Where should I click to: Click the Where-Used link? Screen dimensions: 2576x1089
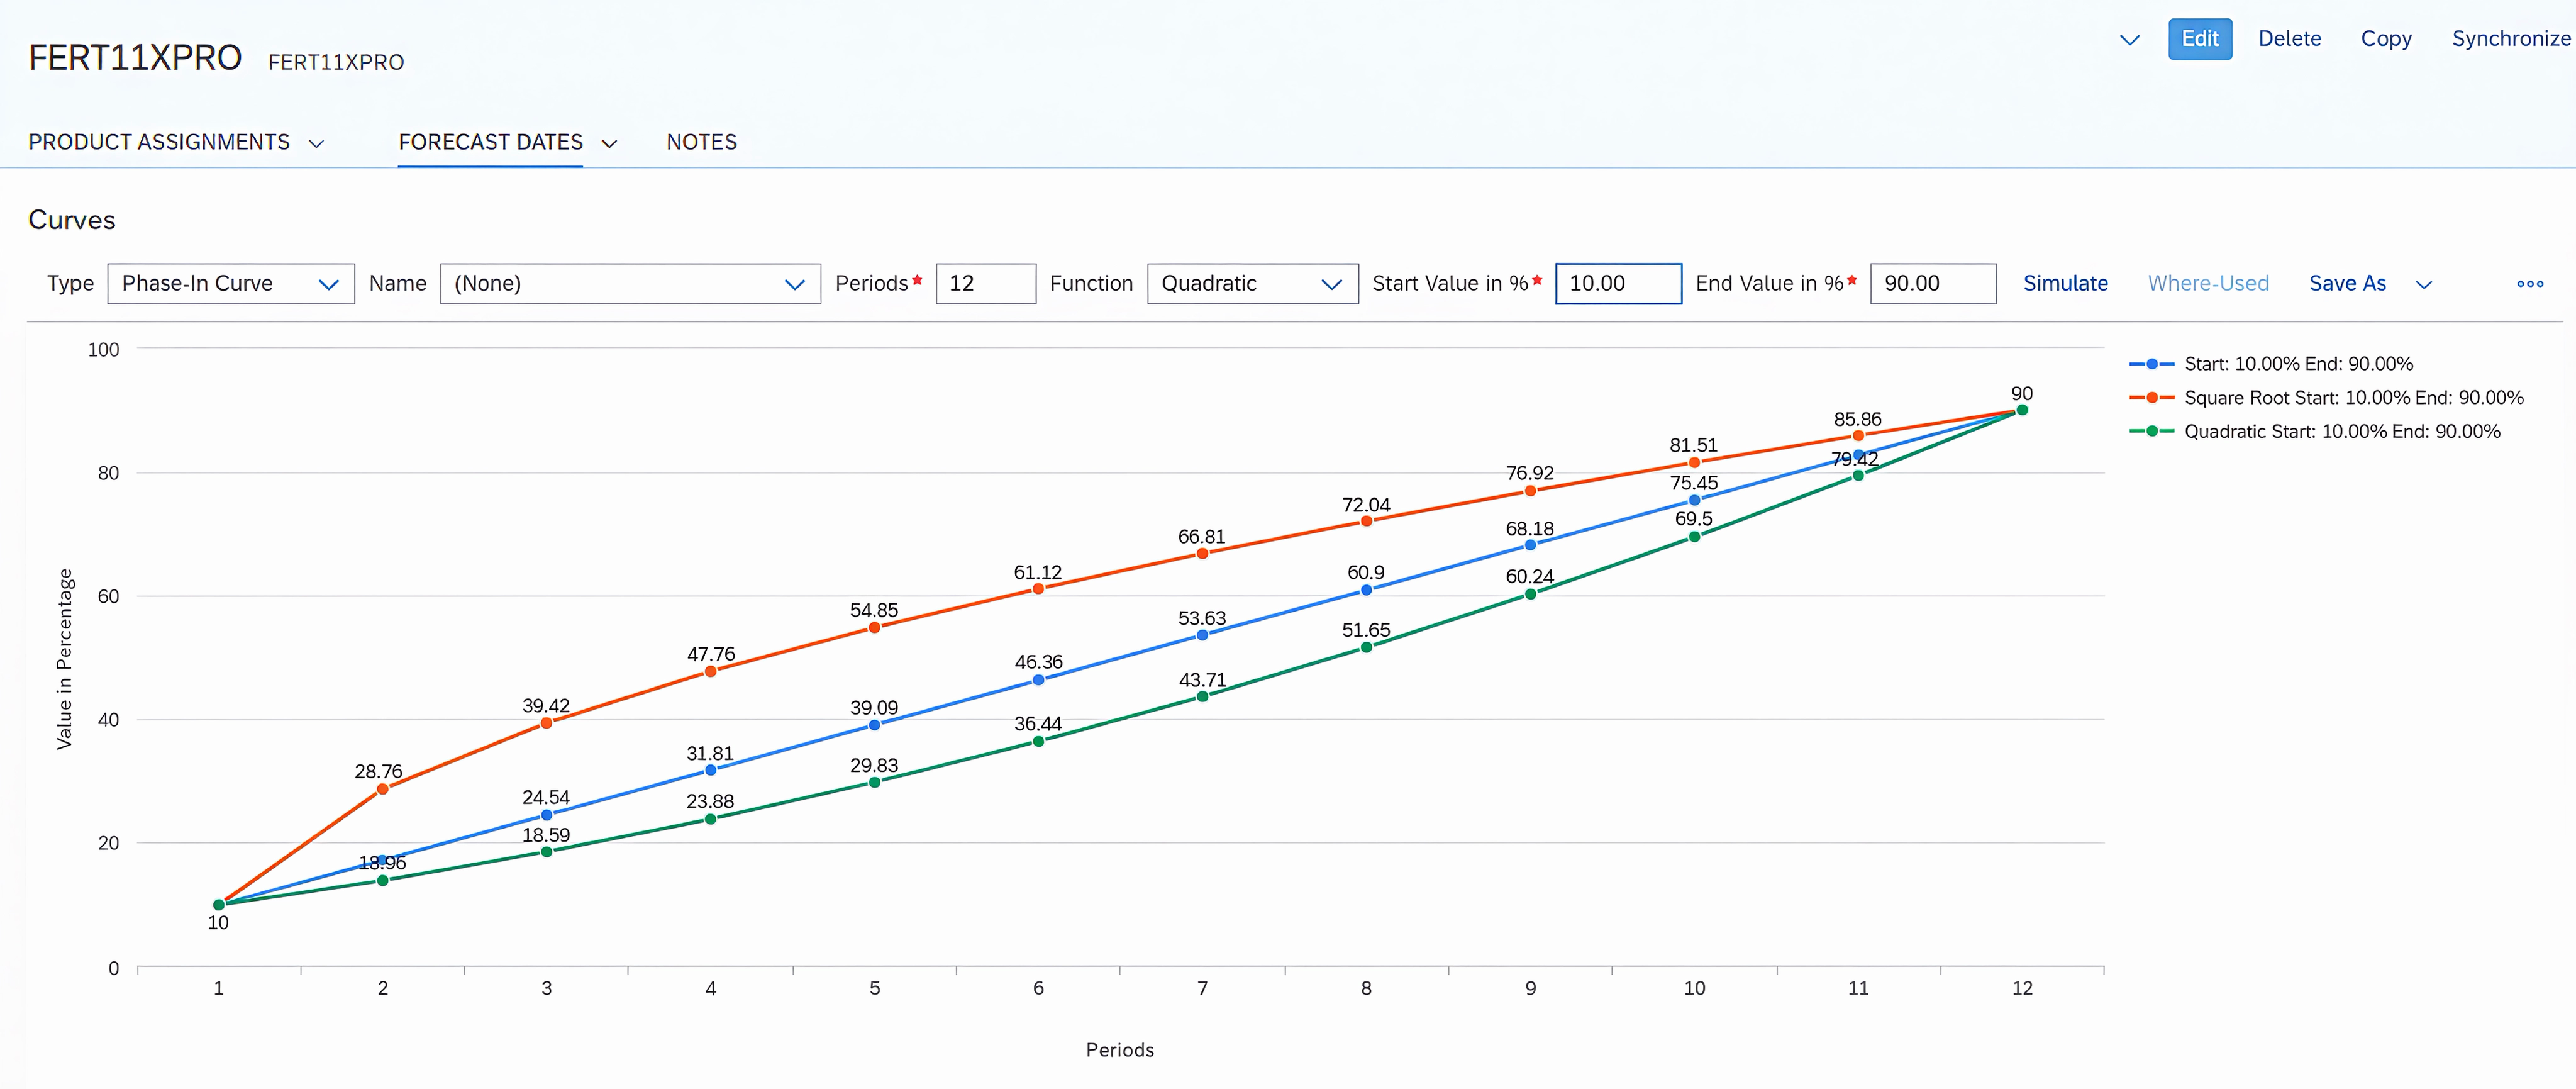2208,284
